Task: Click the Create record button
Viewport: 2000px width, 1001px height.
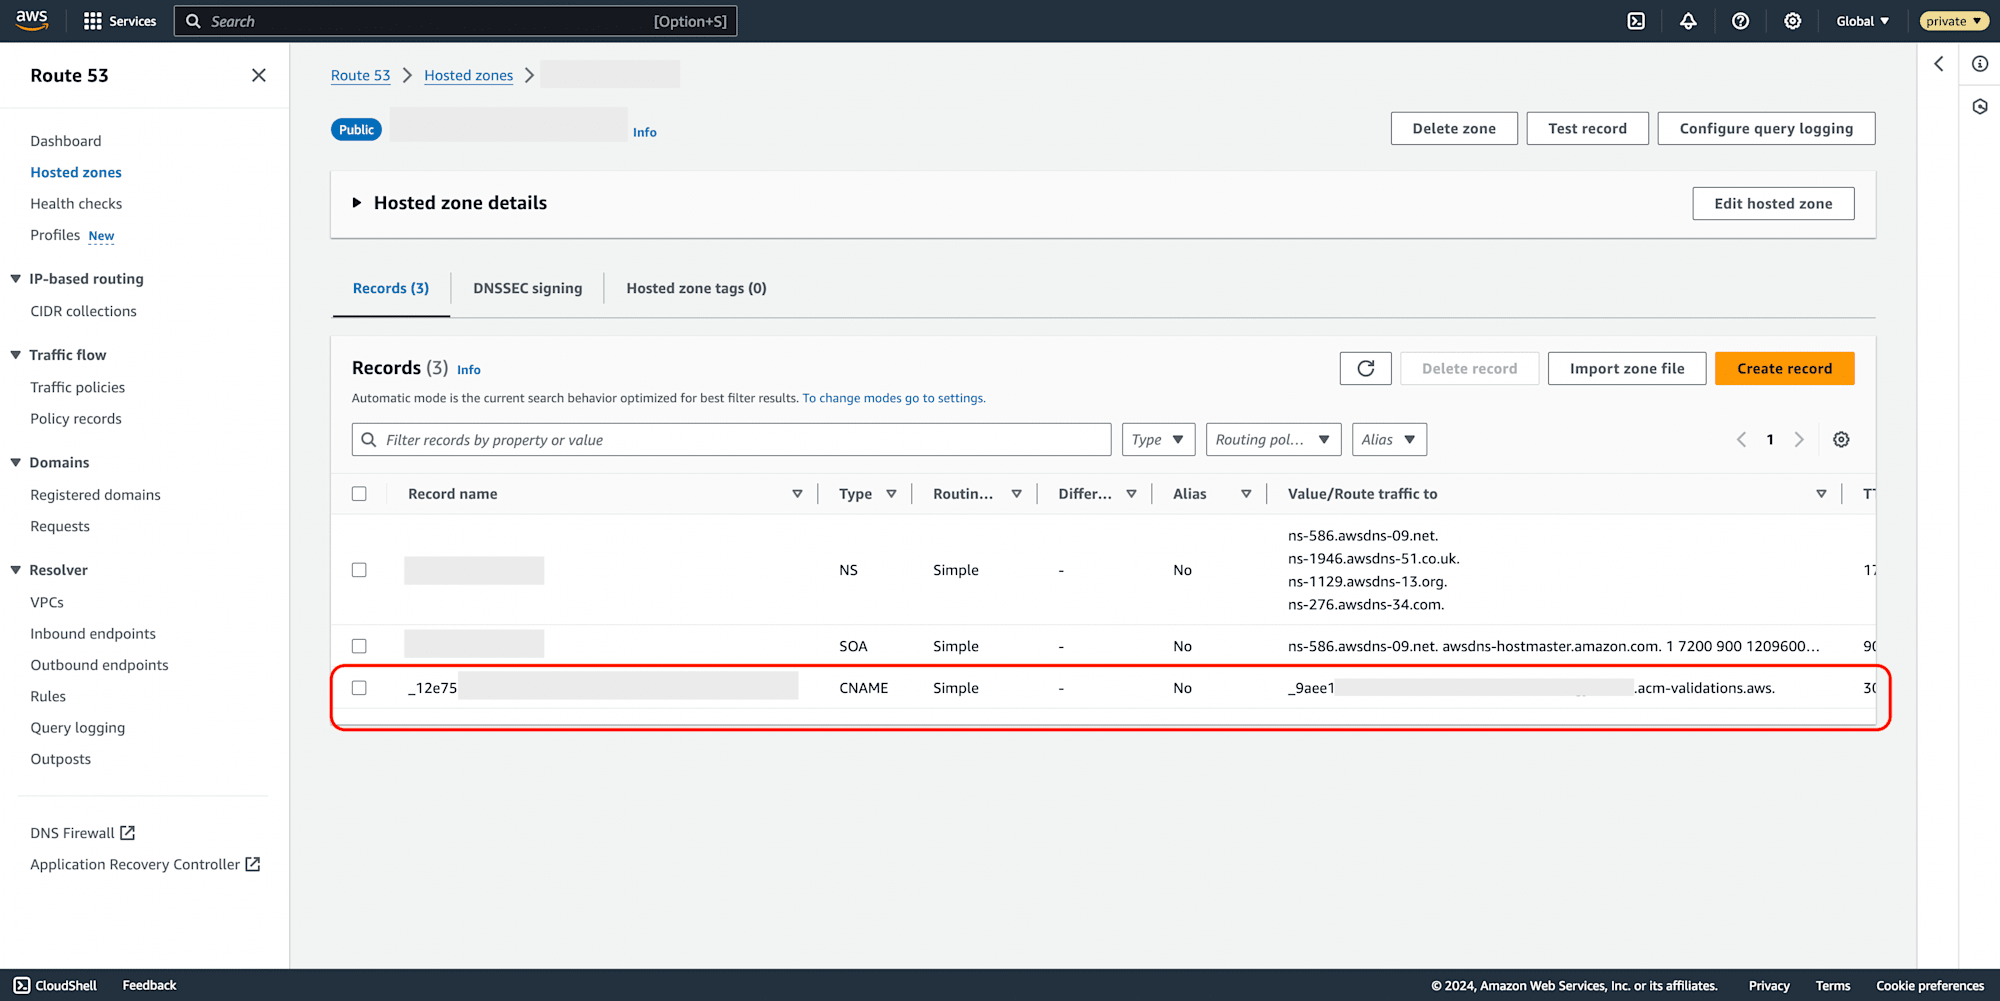Action: point(1784,368)
